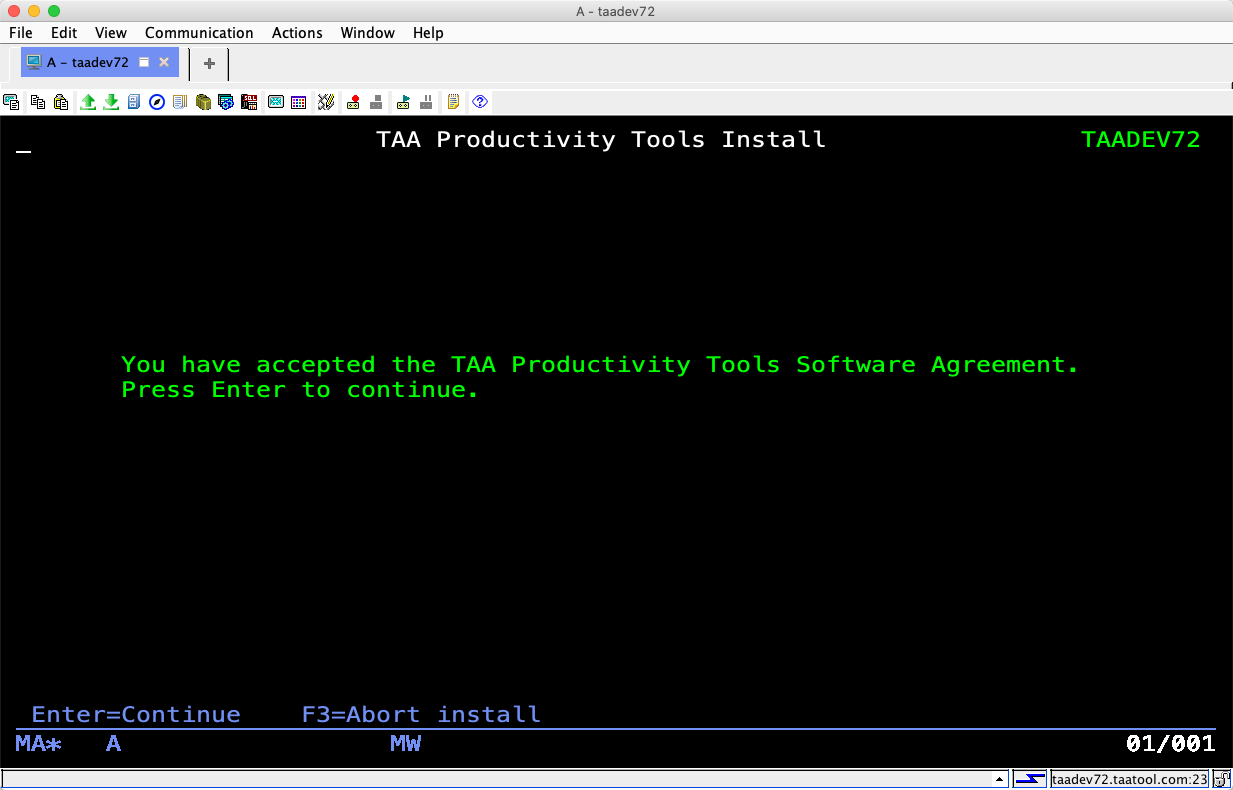Click the olive stacked-boxes toolbar icon
This screenshot has height=790, width=1233.
pos(203,102)
